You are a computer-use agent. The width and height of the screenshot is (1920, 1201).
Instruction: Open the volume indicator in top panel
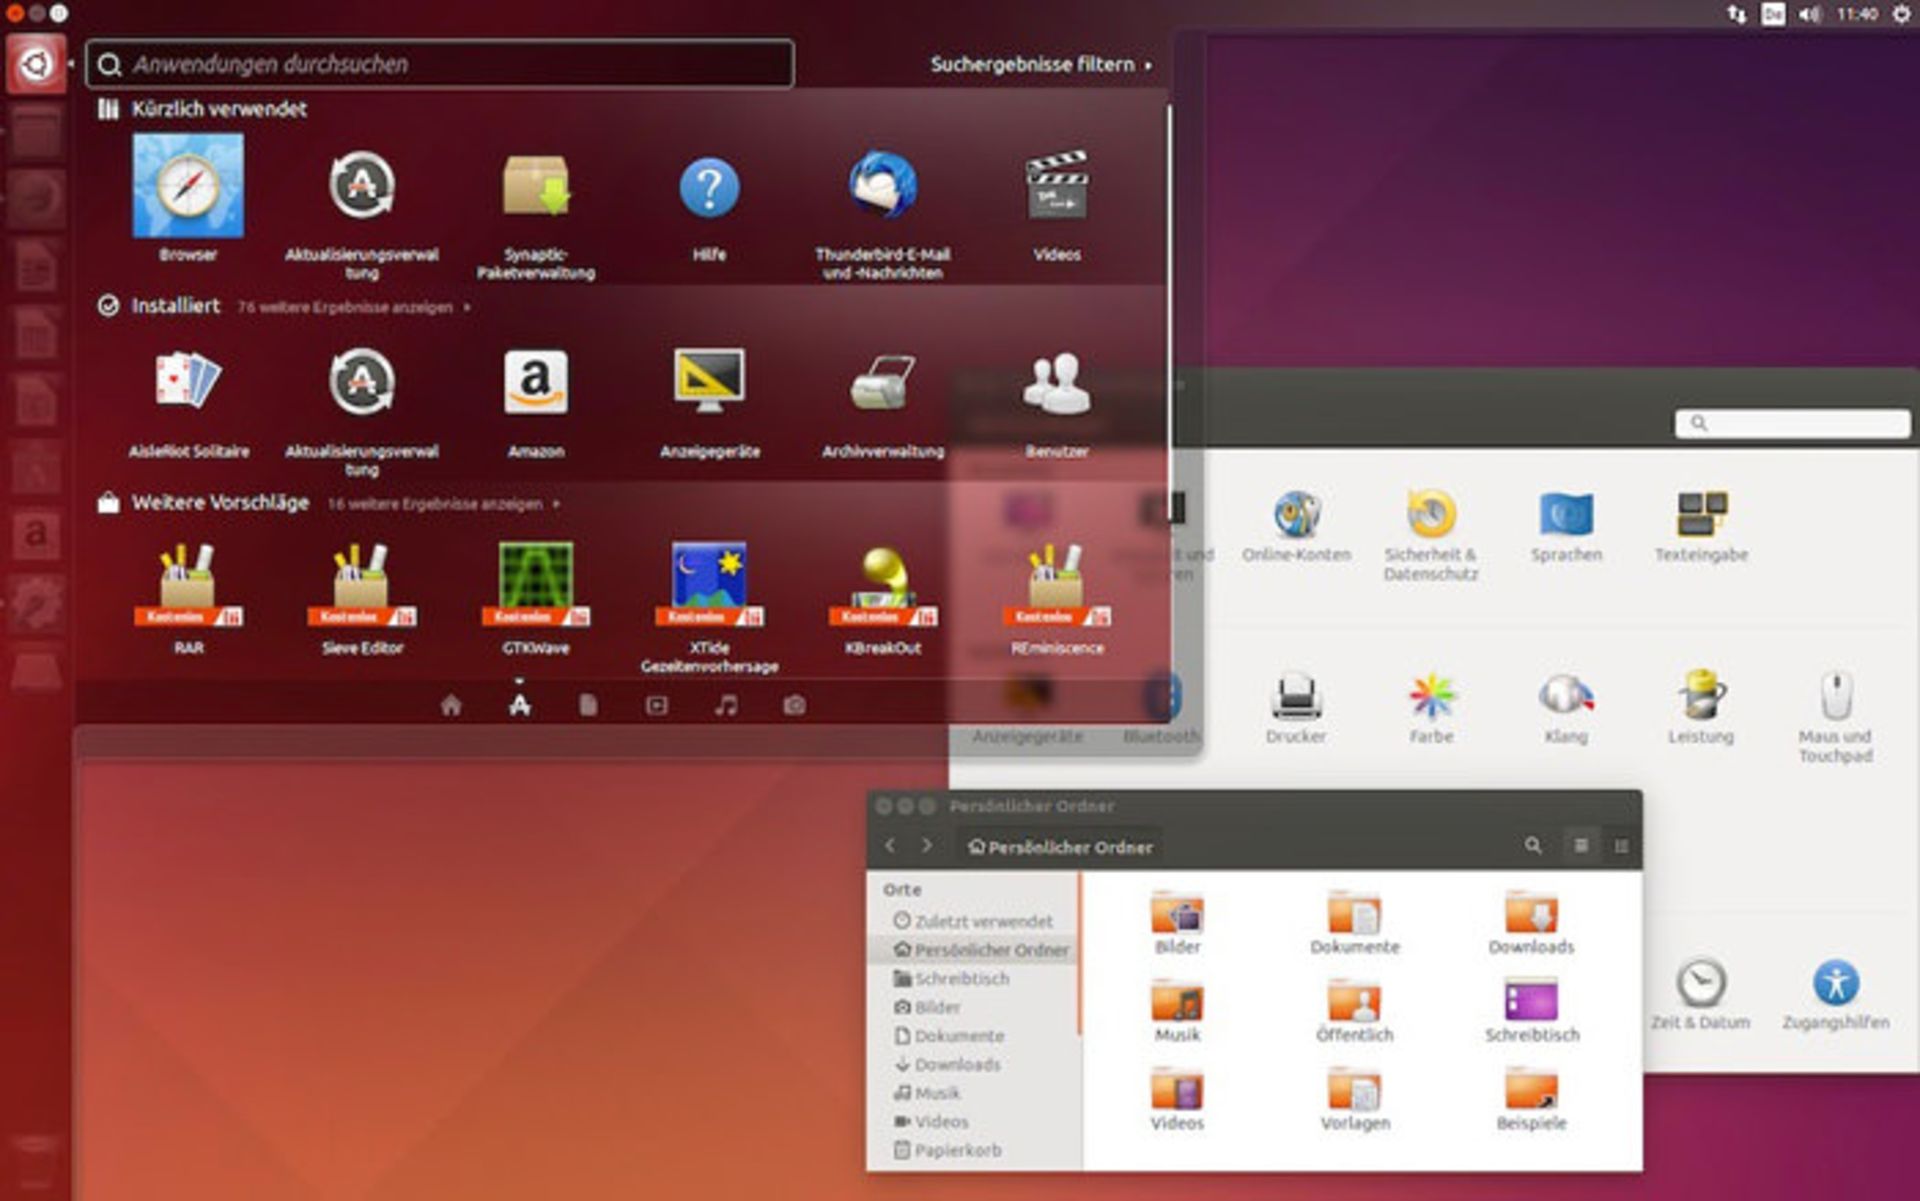[1810, 14]
